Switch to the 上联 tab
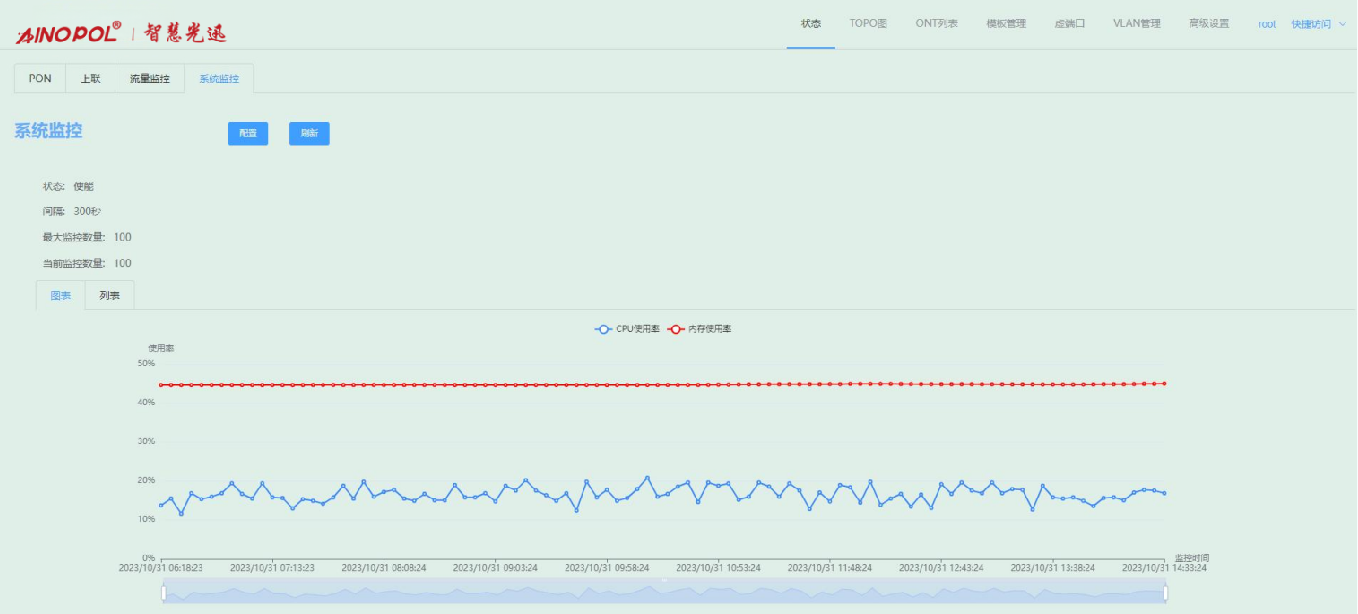The image size is (1358, 614). click(x=91, y=79)
